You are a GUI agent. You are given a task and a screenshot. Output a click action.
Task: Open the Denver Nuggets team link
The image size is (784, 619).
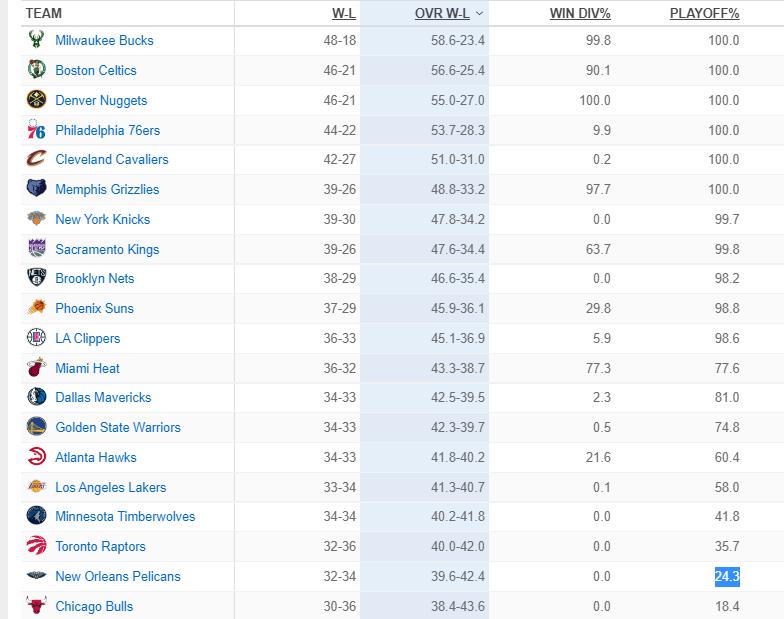coord(102,100)
